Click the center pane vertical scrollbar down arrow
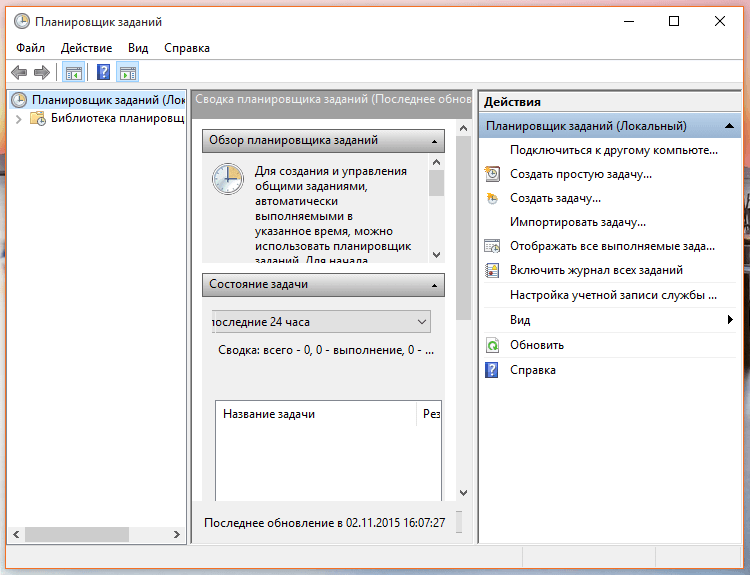750x575 pixels. click(x=463, y=492)
